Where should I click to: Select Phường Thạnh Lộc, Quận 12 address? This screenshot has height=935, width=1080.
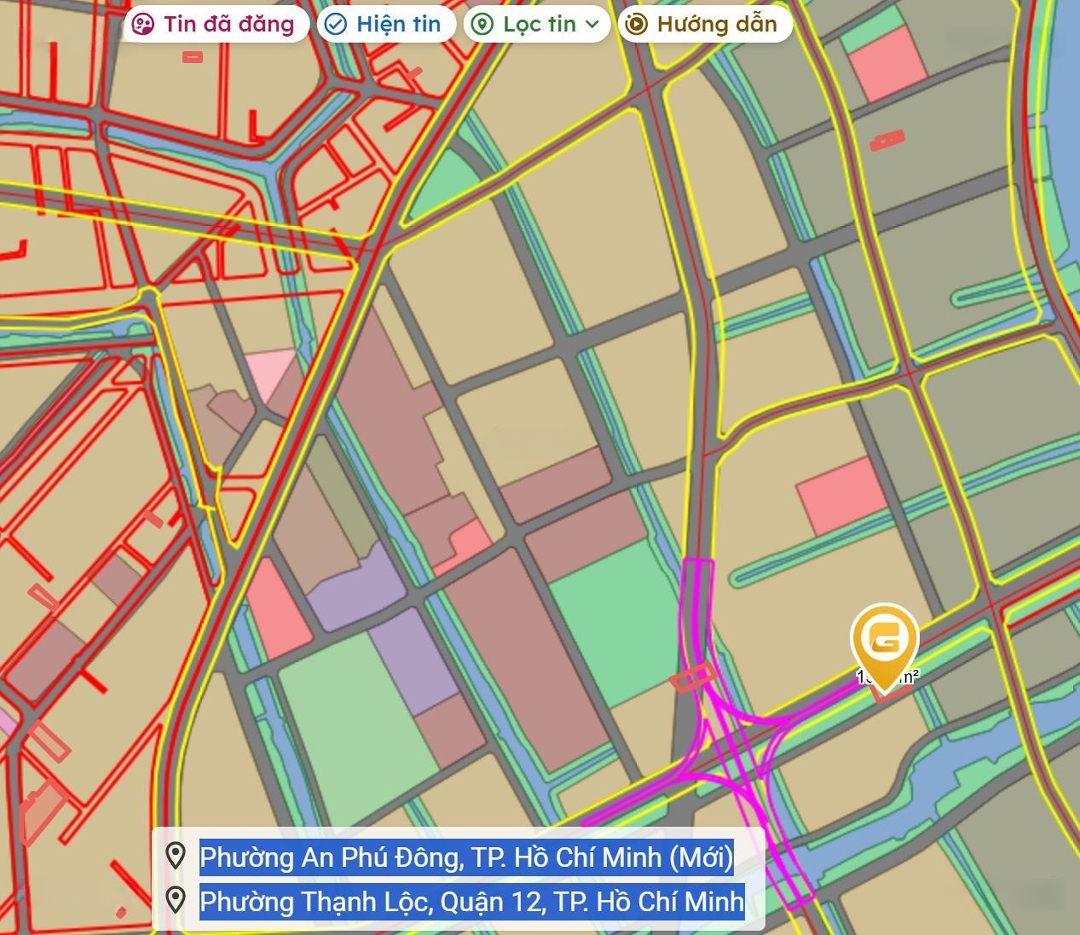(x=471, y=901)
